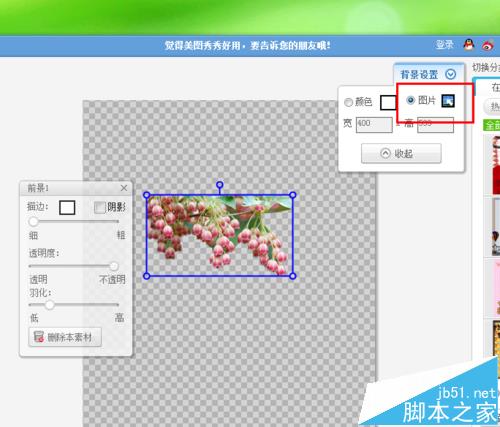
Task: Click the top-left resize handle of selection
Action: pos(146,195)
